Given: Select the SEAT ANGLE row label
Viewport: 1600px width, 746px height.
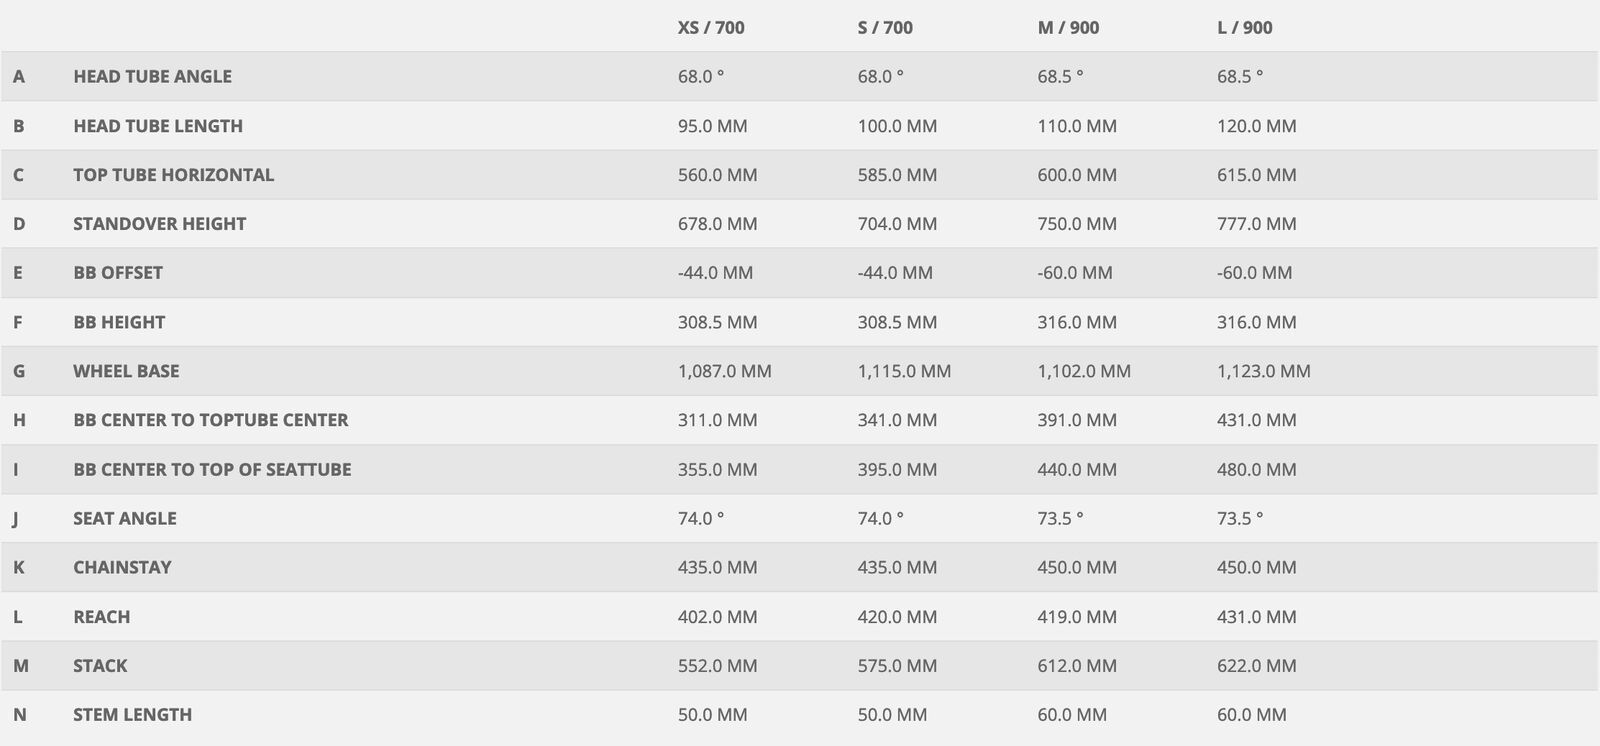Looking at the screenshot, I should point(124,518).
